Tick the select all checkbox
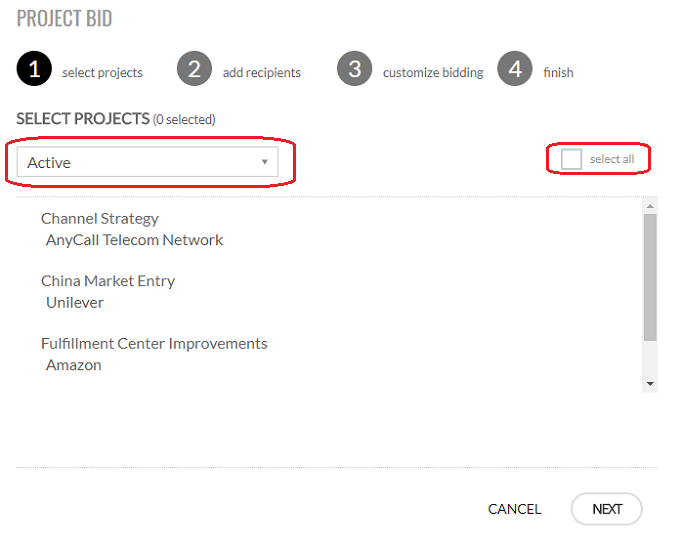The image size is (681, 547). tap(572, 160)
